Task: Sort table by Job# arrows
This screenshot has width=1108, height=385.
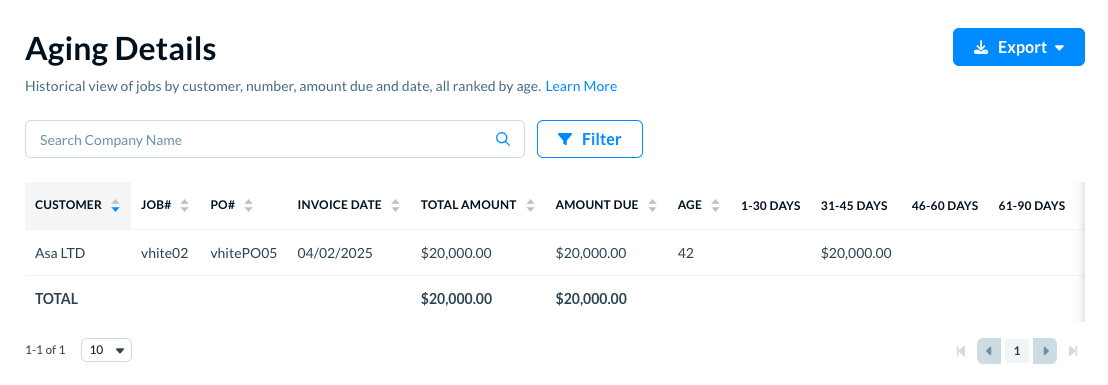Action: point(184,206)
